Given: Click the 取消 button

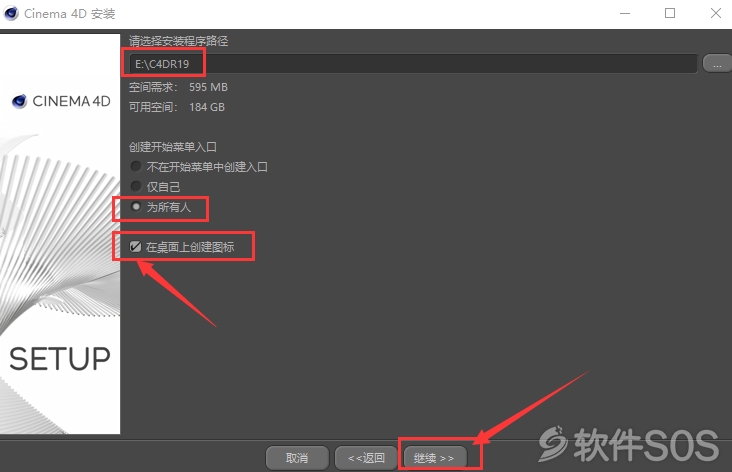Looking at the screenshot, I should 297,458.
